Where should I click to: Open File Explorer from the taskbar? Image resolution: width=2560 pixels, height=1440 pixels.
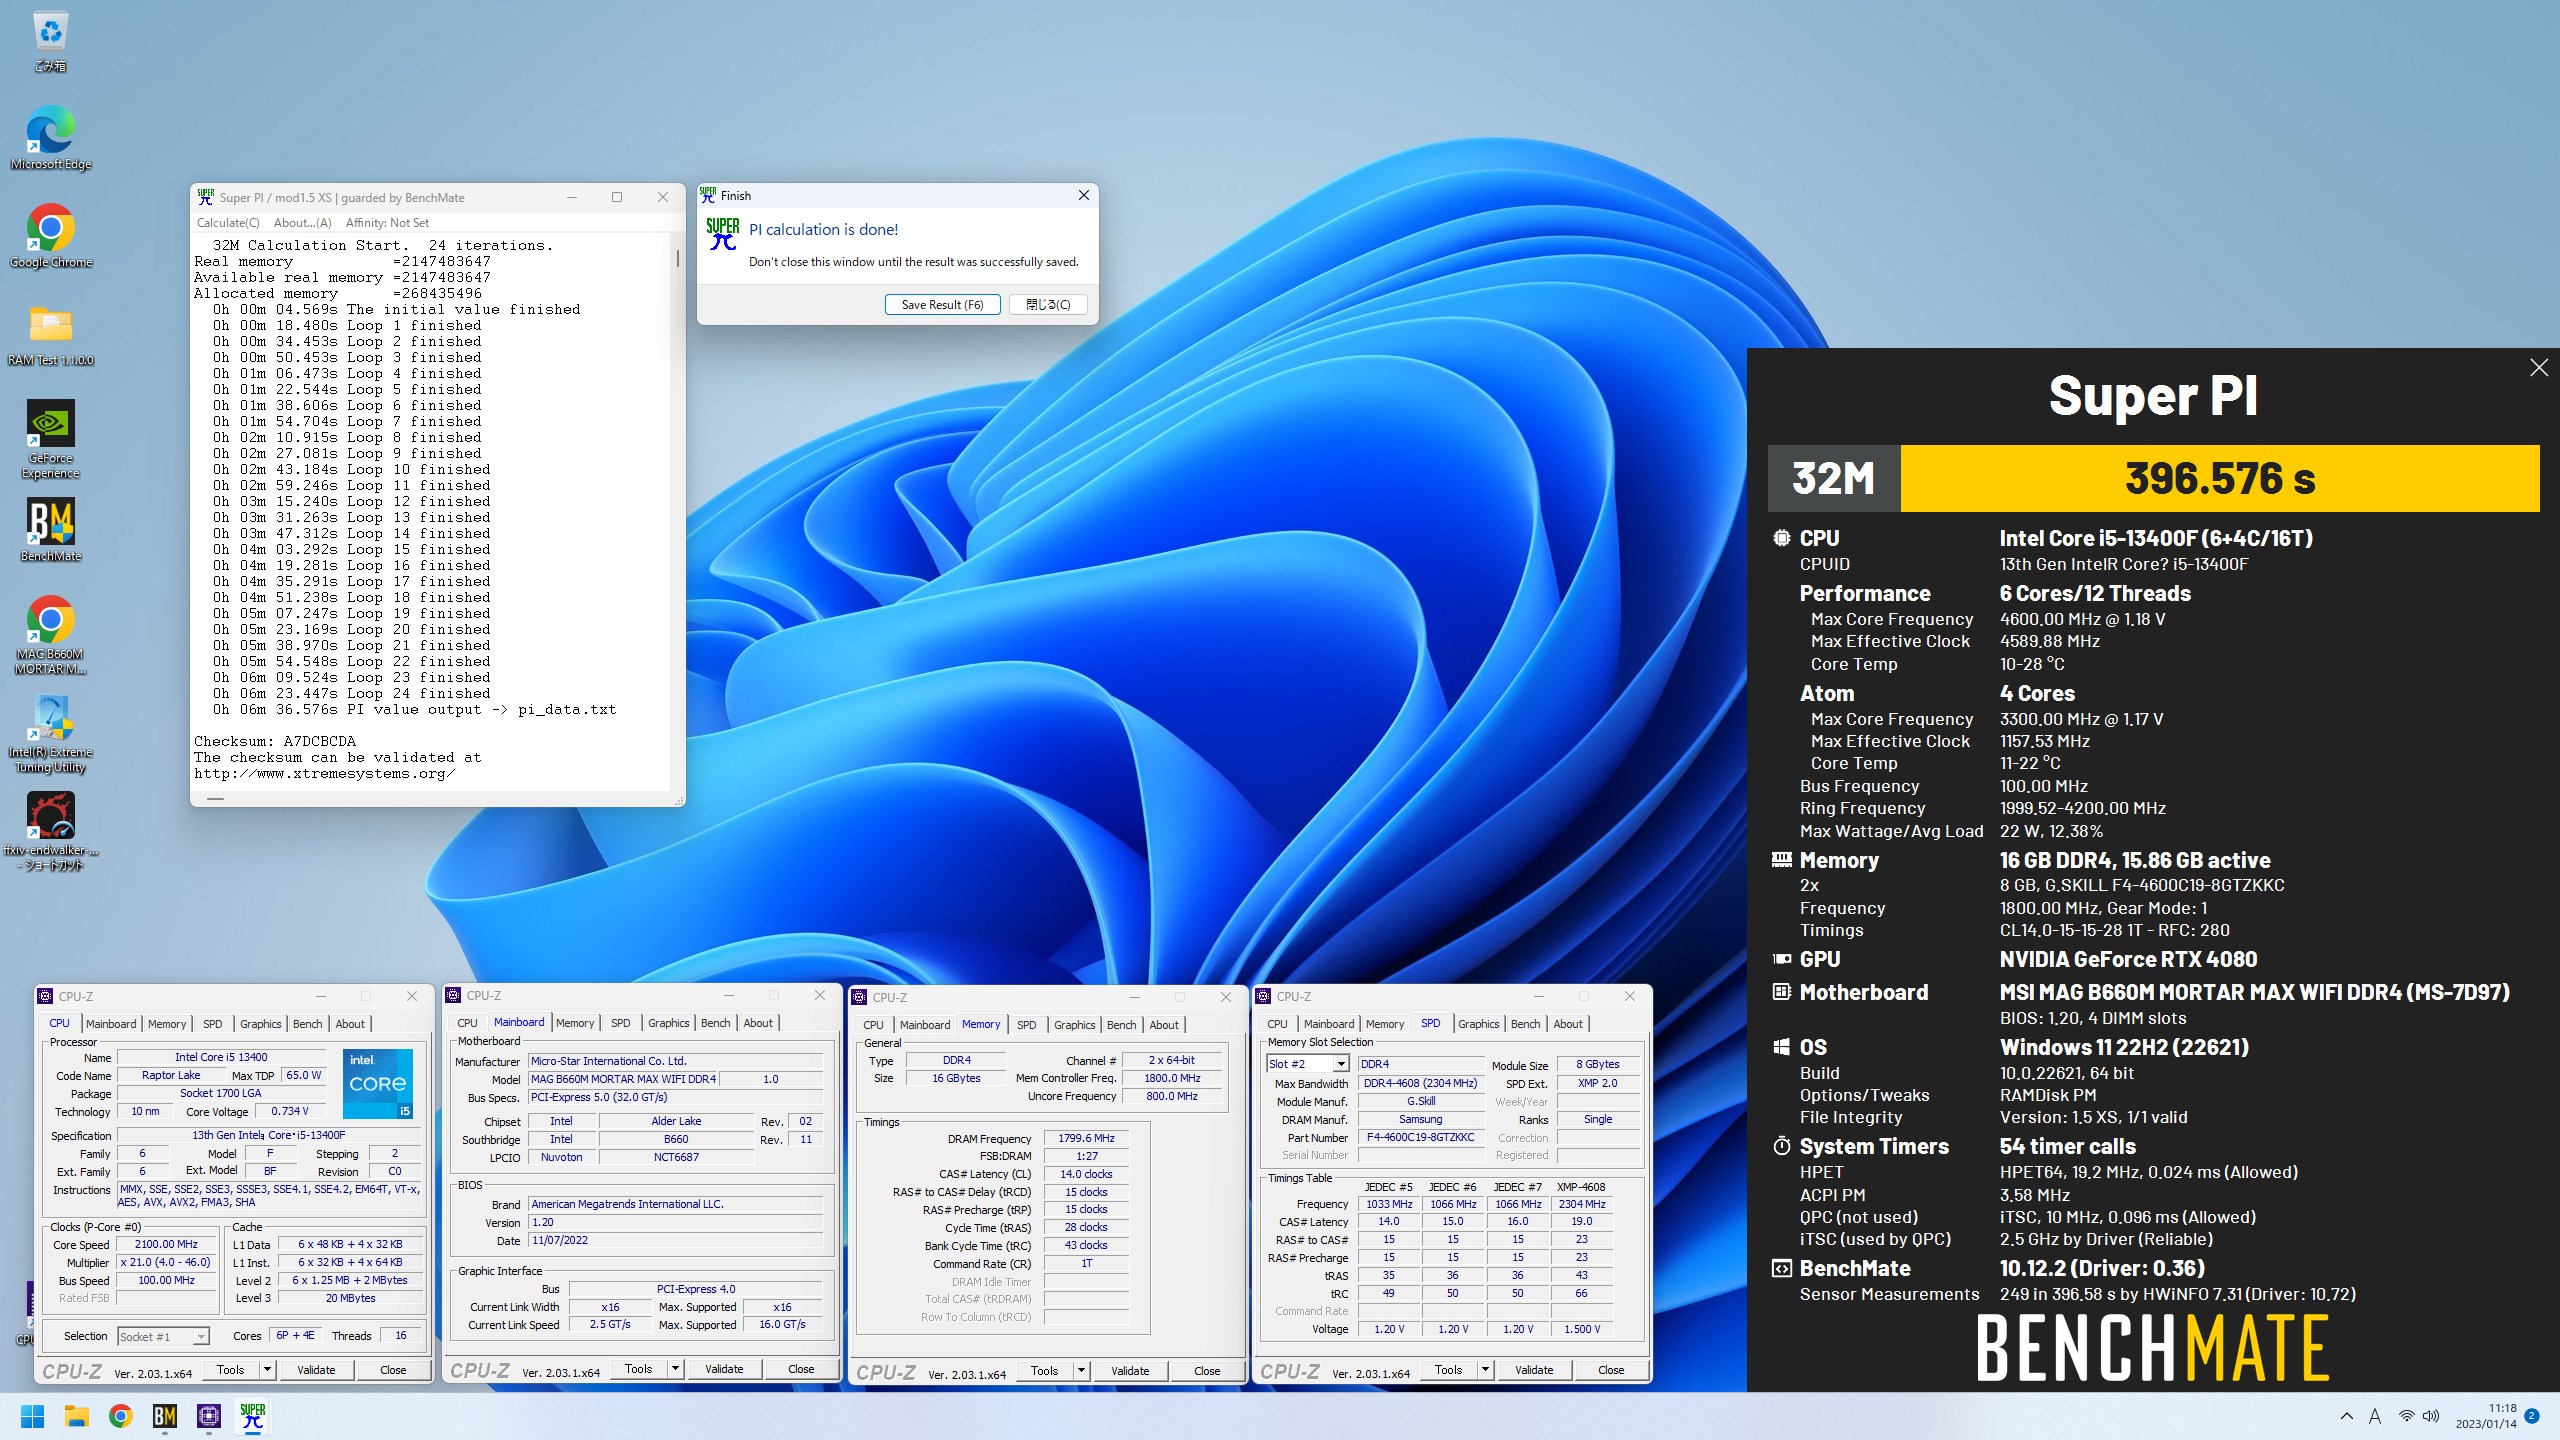[x=76, y=1416]
